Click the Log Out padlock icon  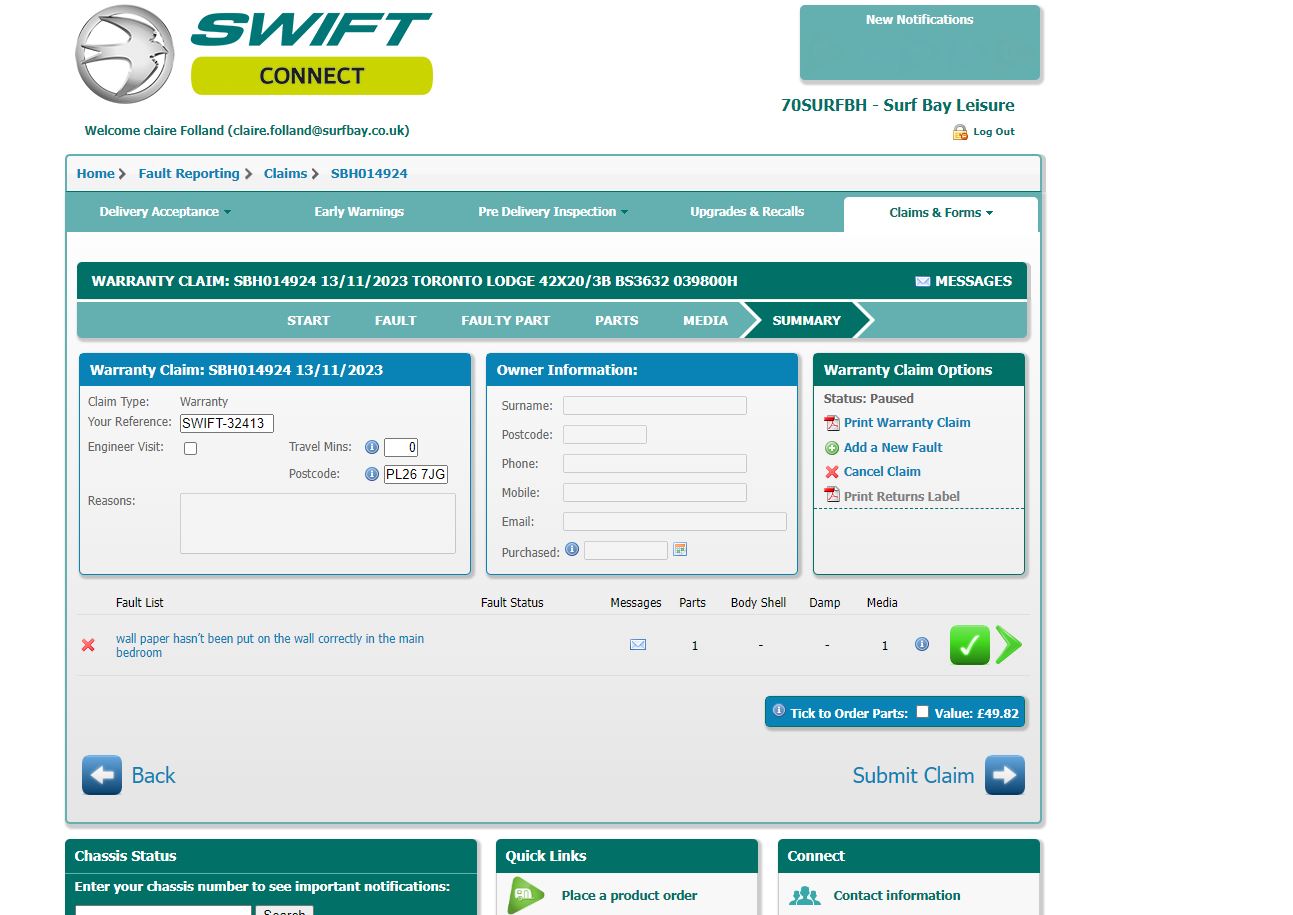pos(960,132)
